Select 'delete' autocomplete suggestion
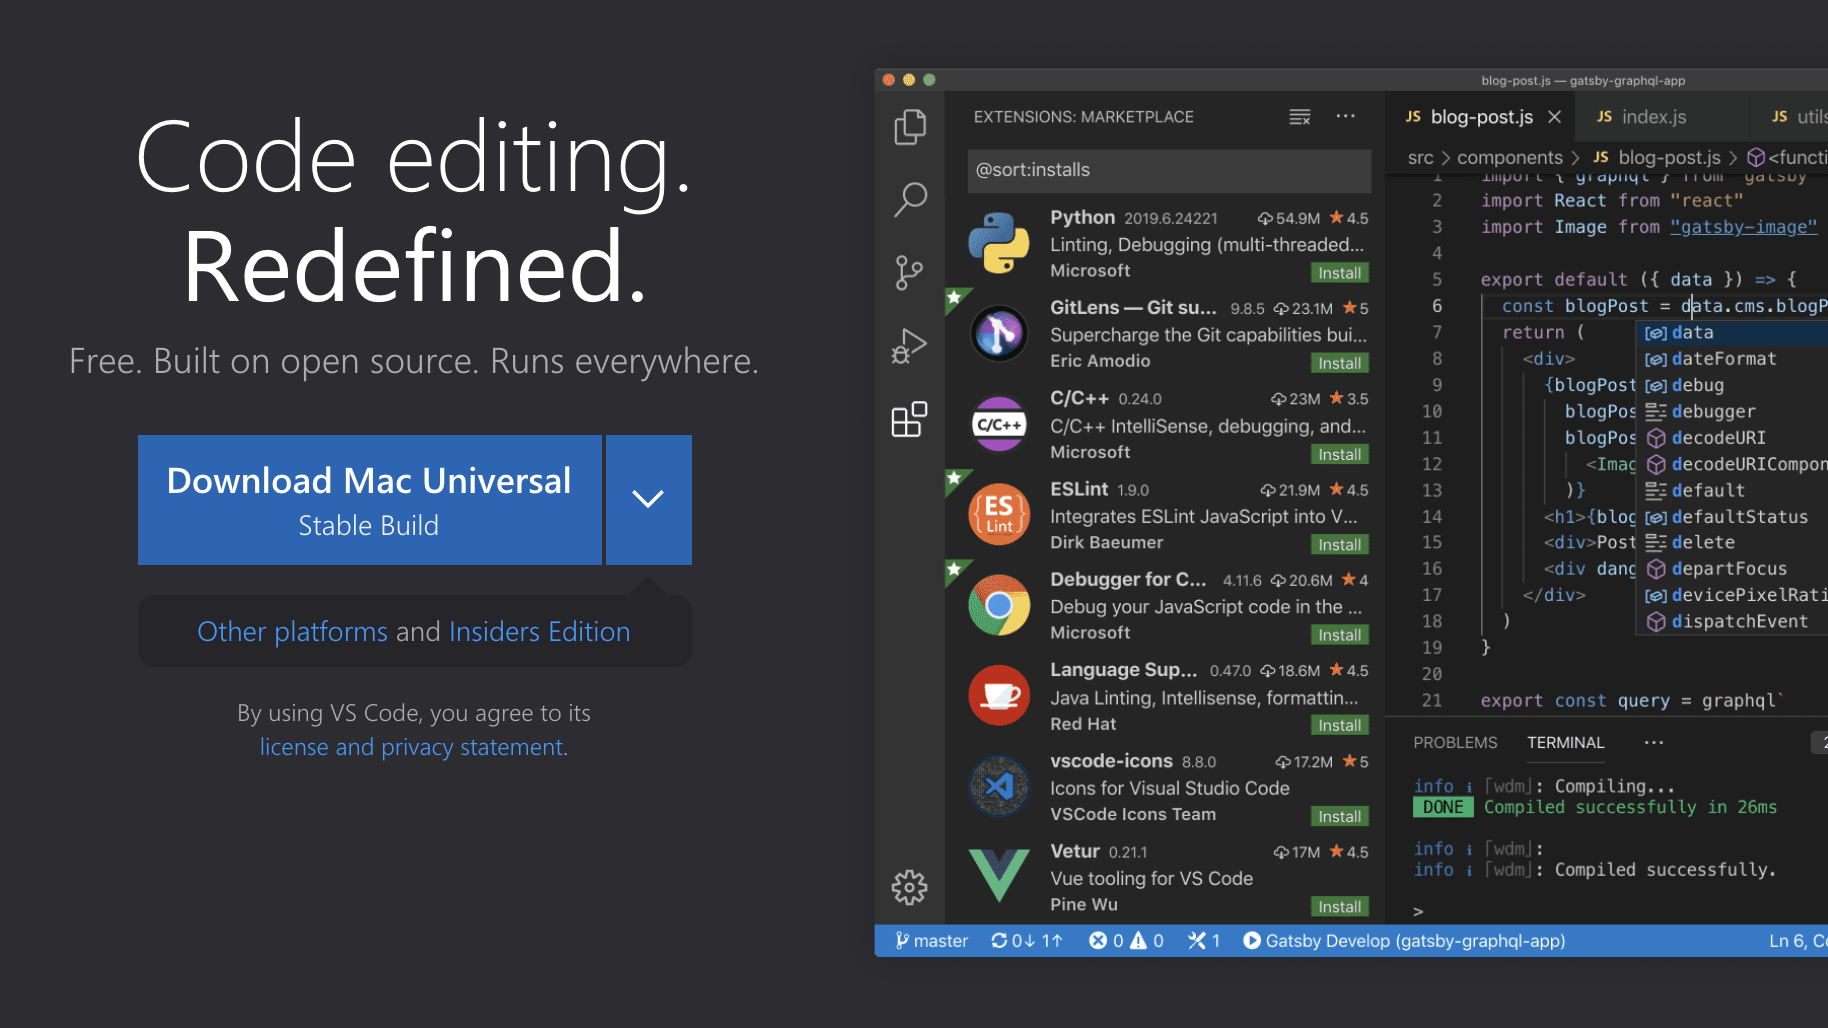 click(1732, 542)
